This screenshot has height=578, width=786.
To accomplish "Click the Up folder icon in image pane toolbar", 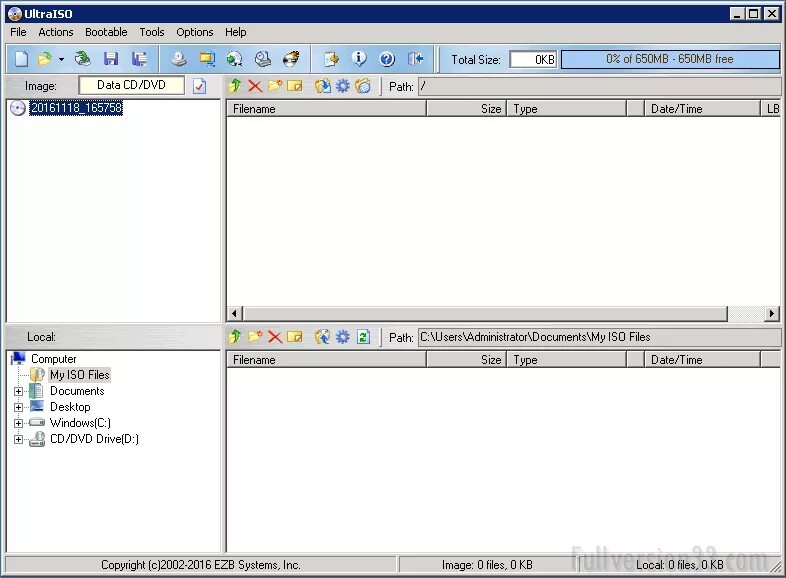I will coord(235,86).
